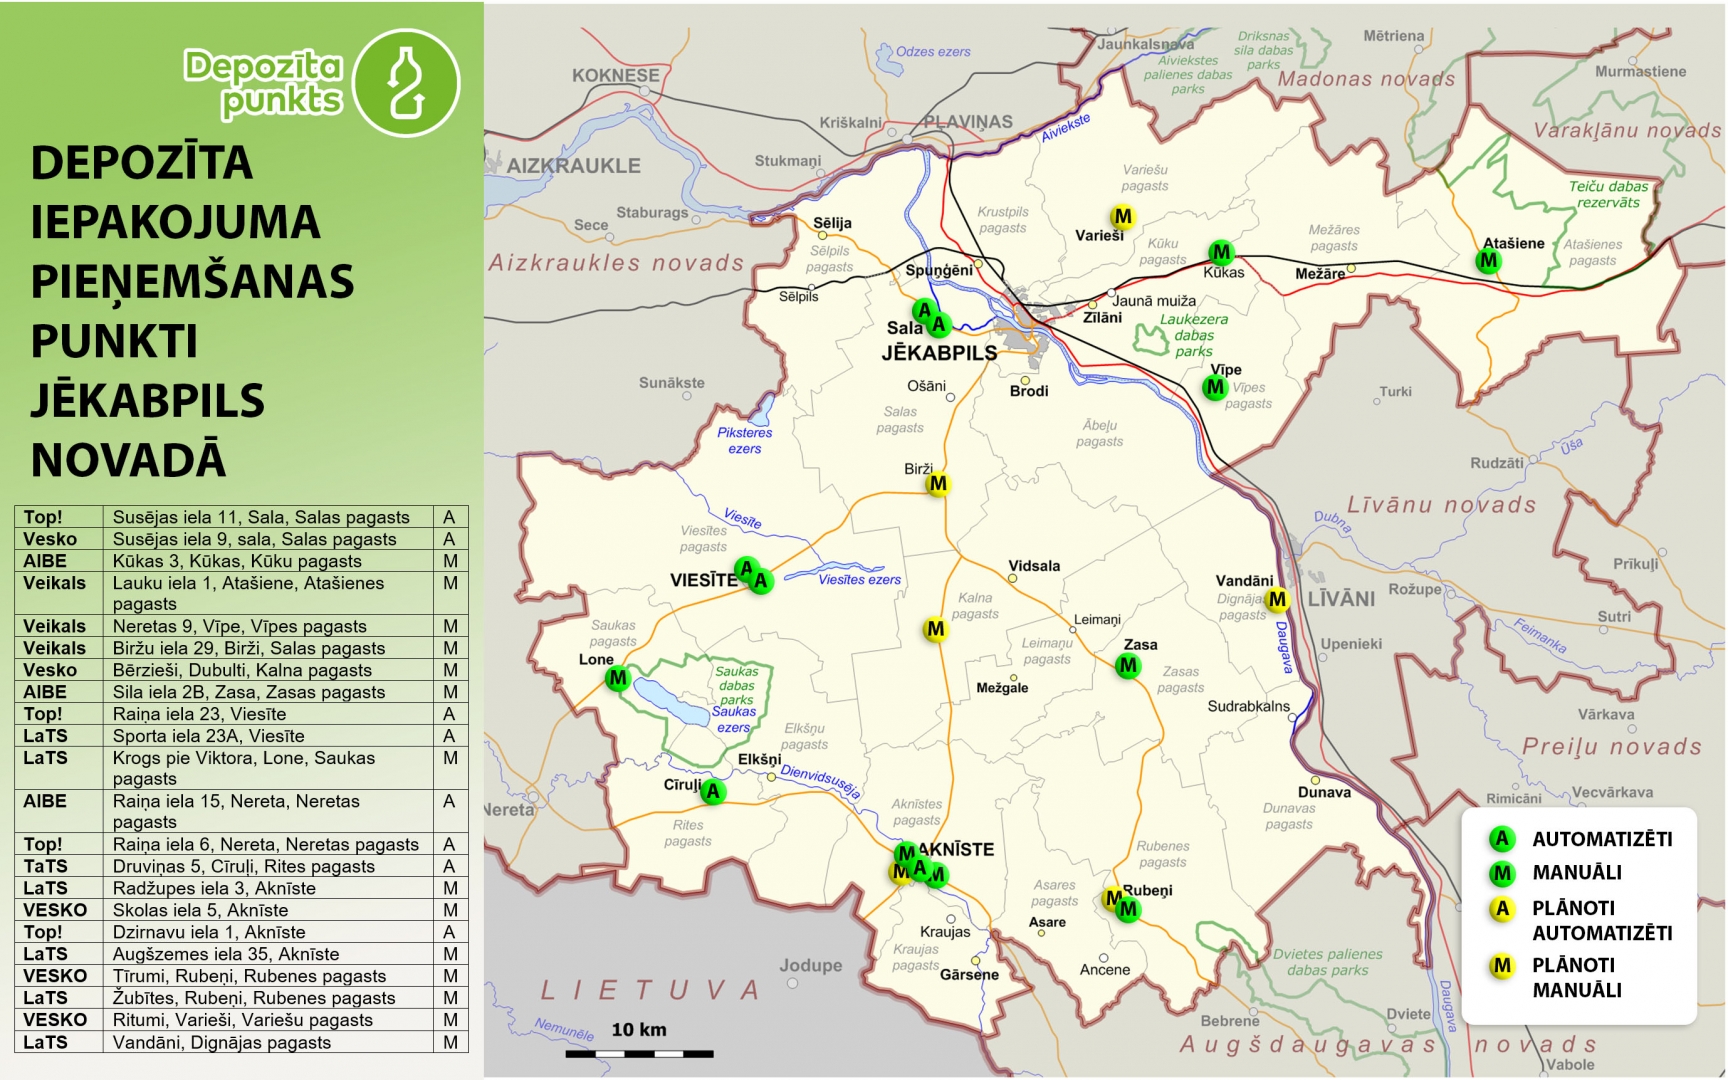Select the yellow M marker at Birži
Image resolution: width=1728 pixels, height=1080 pixels.
(x=938, y=485)
